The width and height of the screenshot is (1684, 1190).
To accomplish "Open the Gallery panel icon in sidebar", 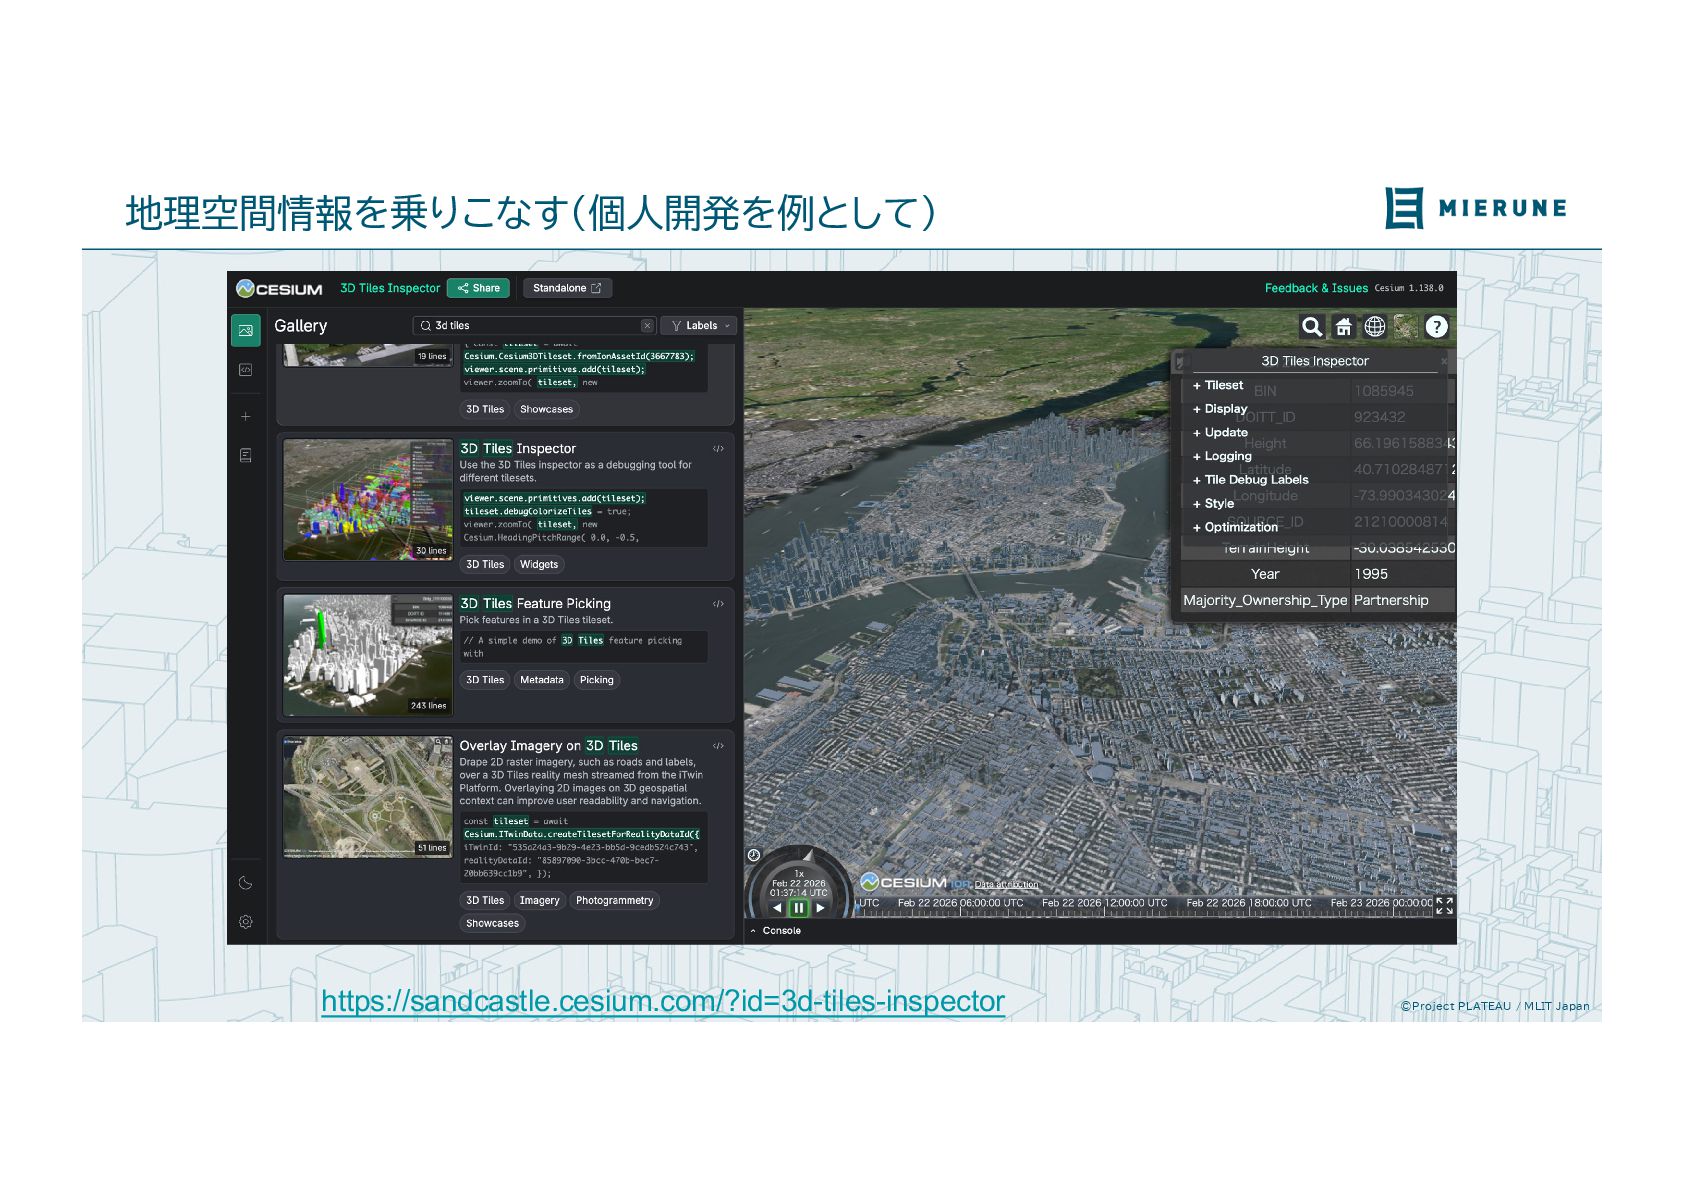I will point(246,330).
